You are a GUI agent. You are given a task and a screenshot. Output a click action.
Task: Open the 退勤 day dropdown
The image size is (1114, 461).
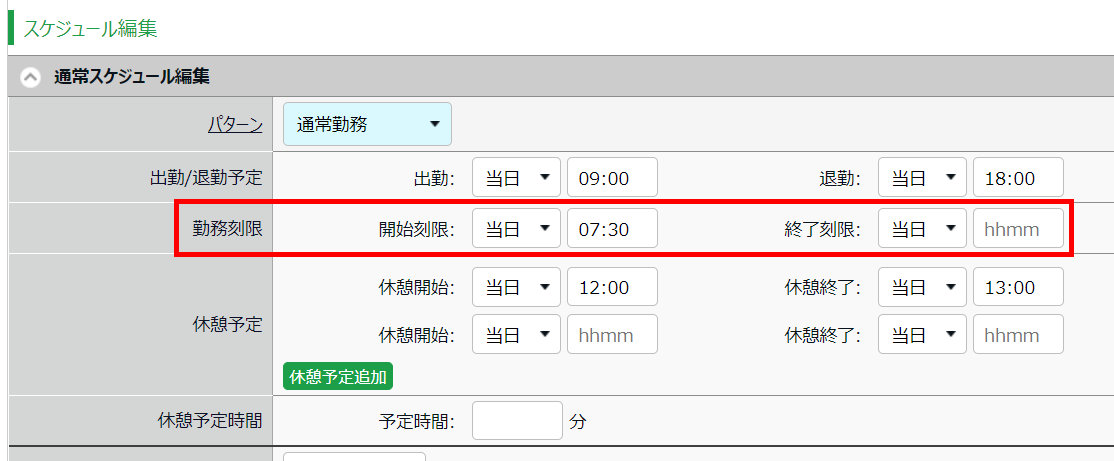click(x=922, y=178)
